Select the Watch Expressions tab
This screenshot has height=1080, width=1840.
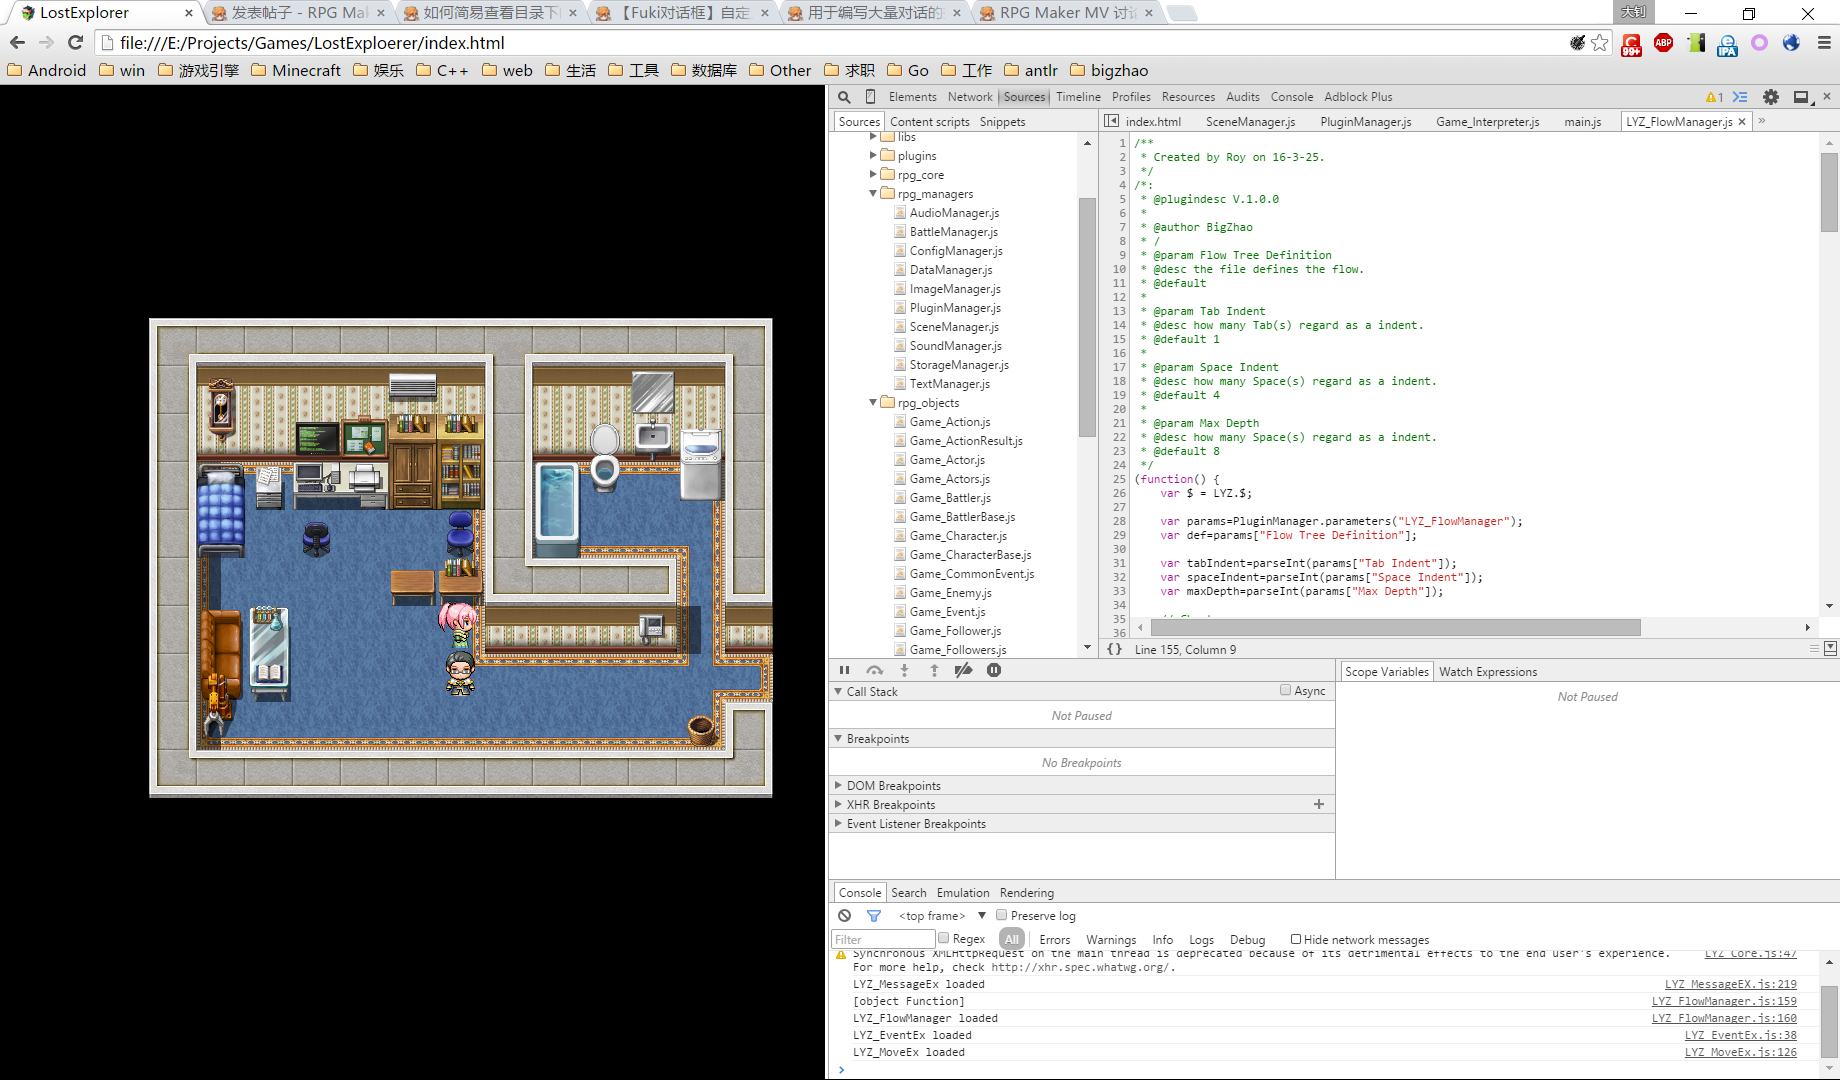[1488, 672]
